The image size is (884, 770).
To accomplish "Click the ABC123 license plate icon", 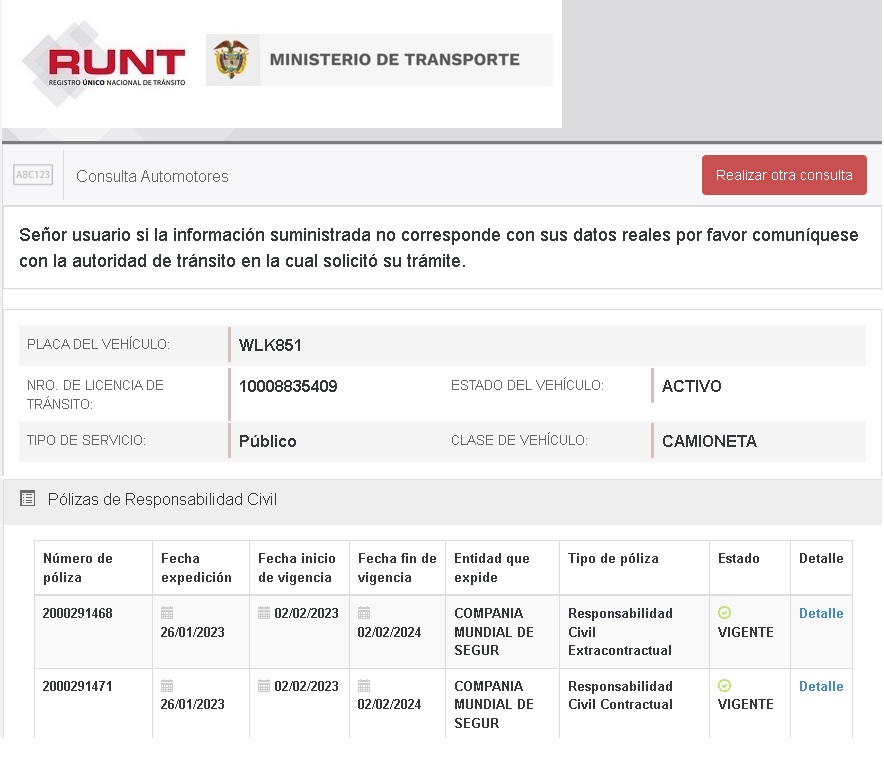I will (x=33, y=175).
